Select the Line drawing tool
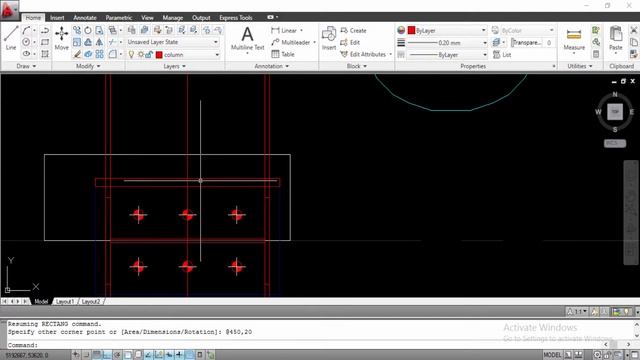 [x=11, y=38]
